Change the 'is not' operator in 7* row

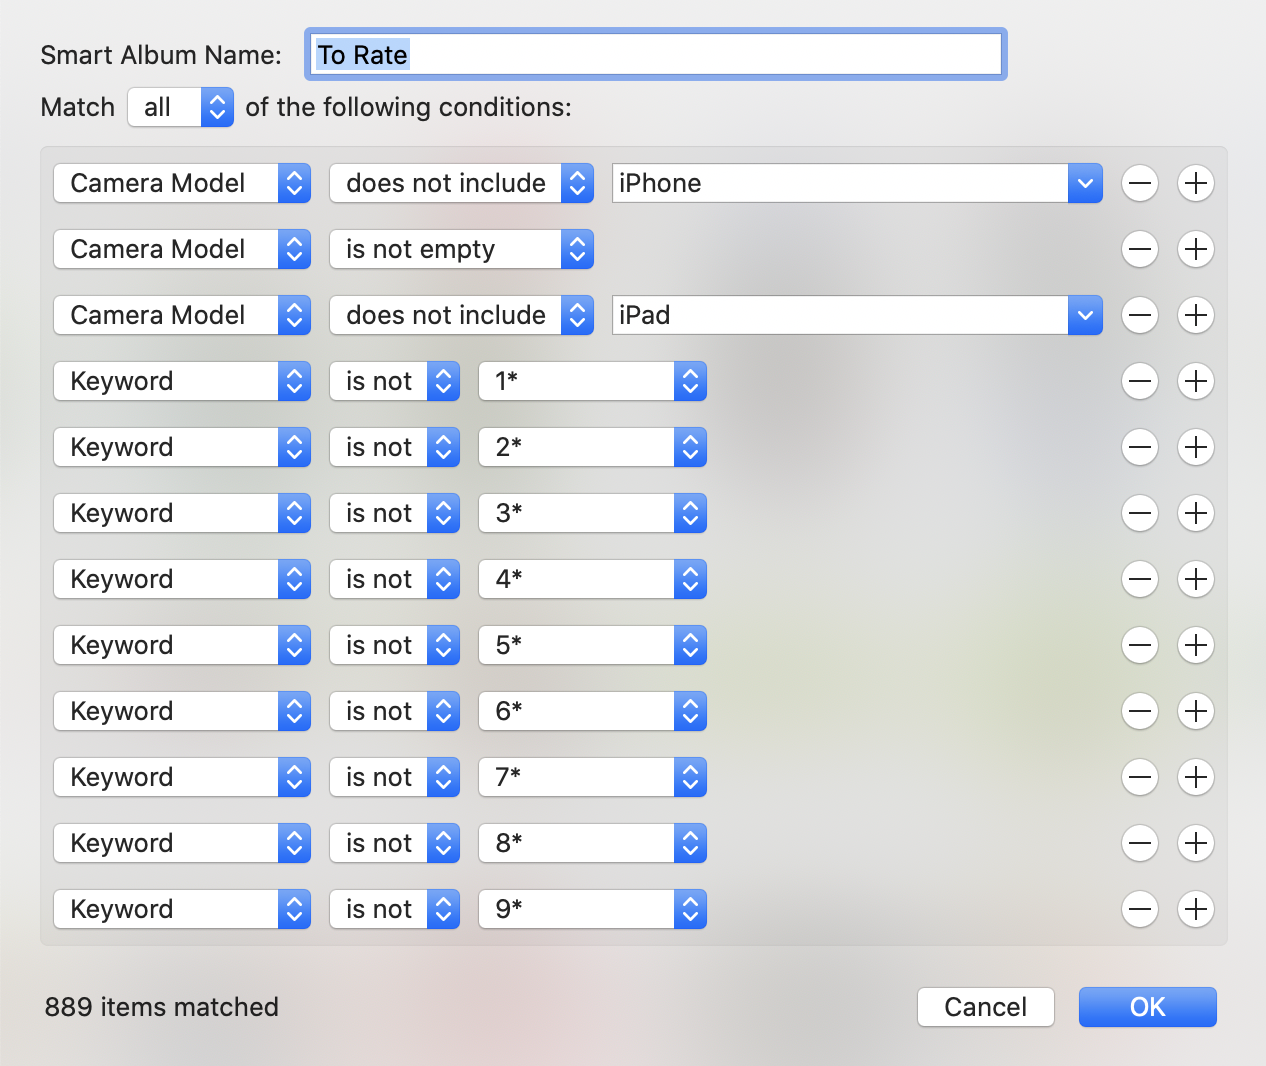coord(394,777)
